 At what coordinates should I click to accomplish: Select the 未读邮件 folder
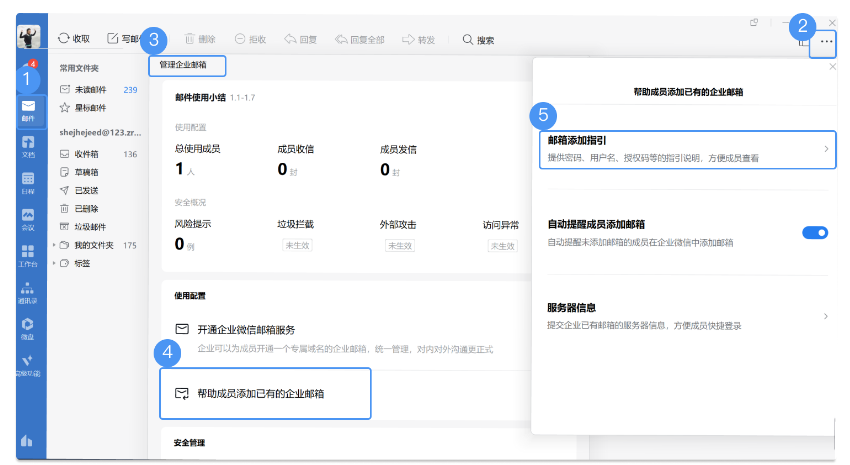click(x=90, y=90)
